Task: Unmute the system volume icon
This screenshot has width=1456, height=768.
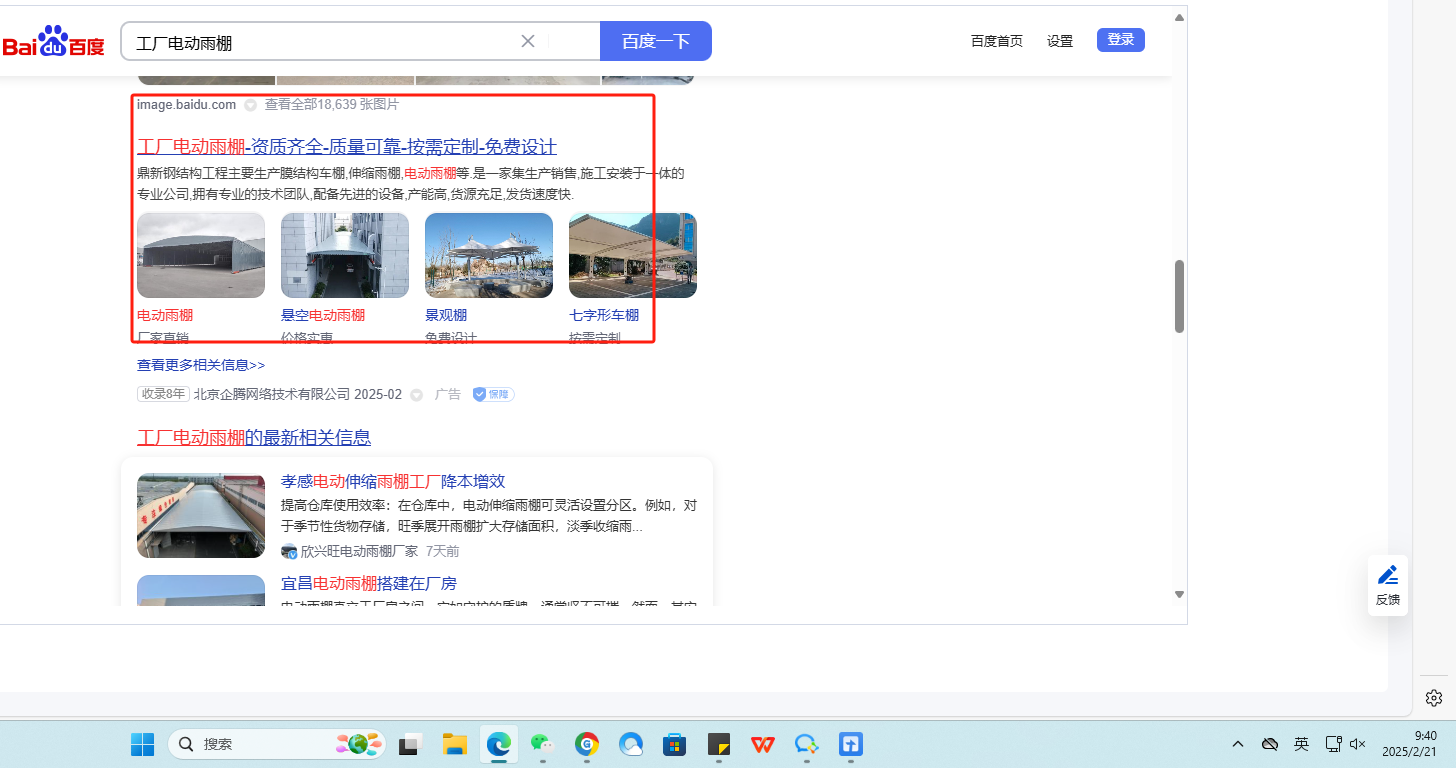Action: [x=1357, y=744]
